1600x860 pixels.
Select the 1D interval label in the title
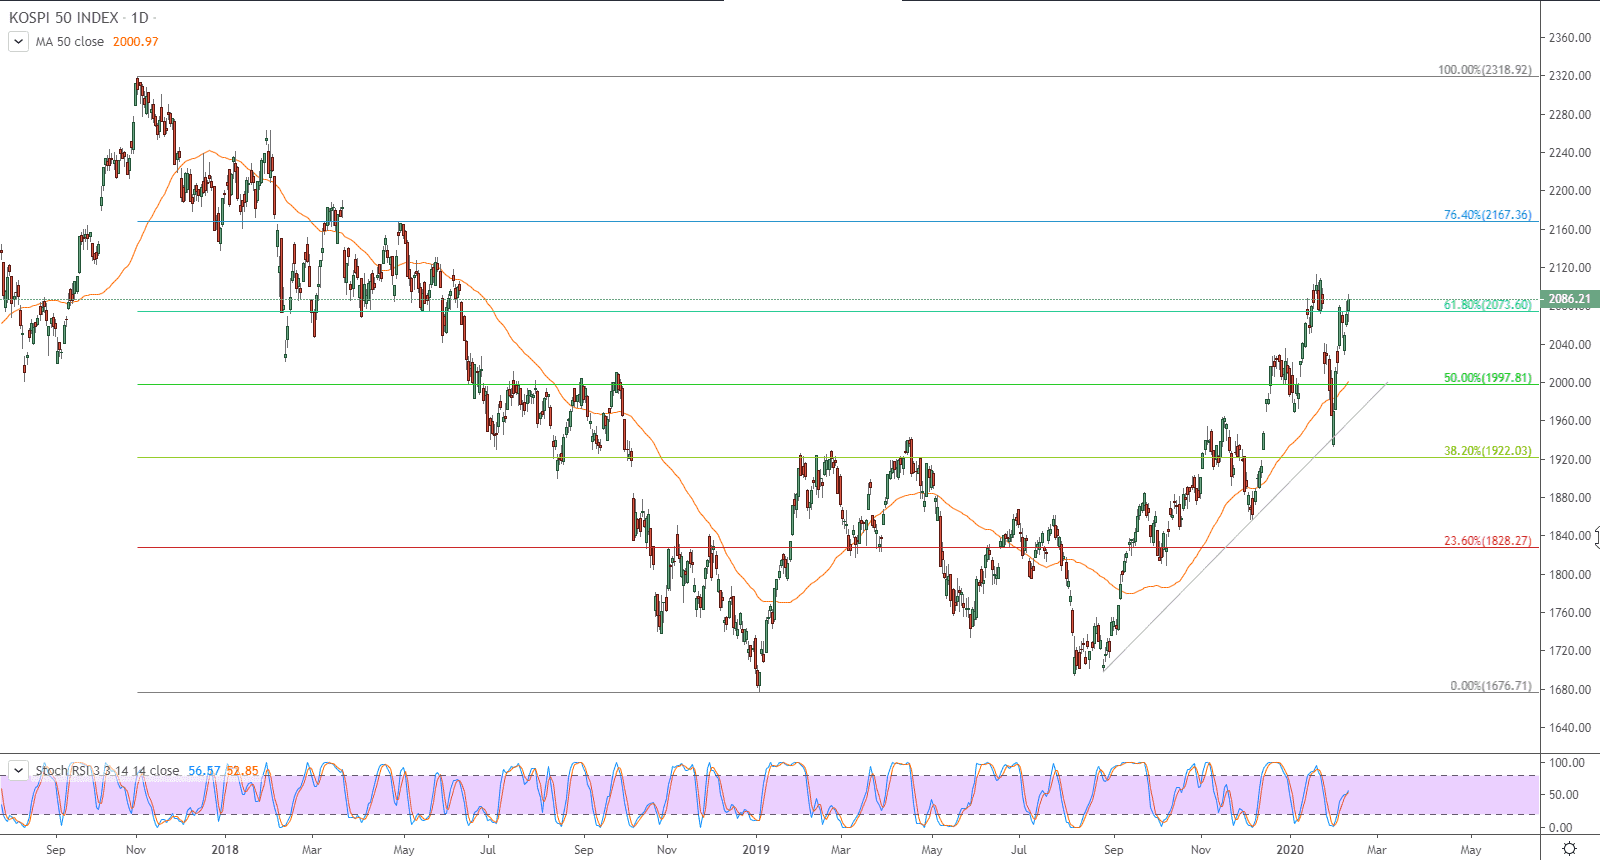coord(140,18)
